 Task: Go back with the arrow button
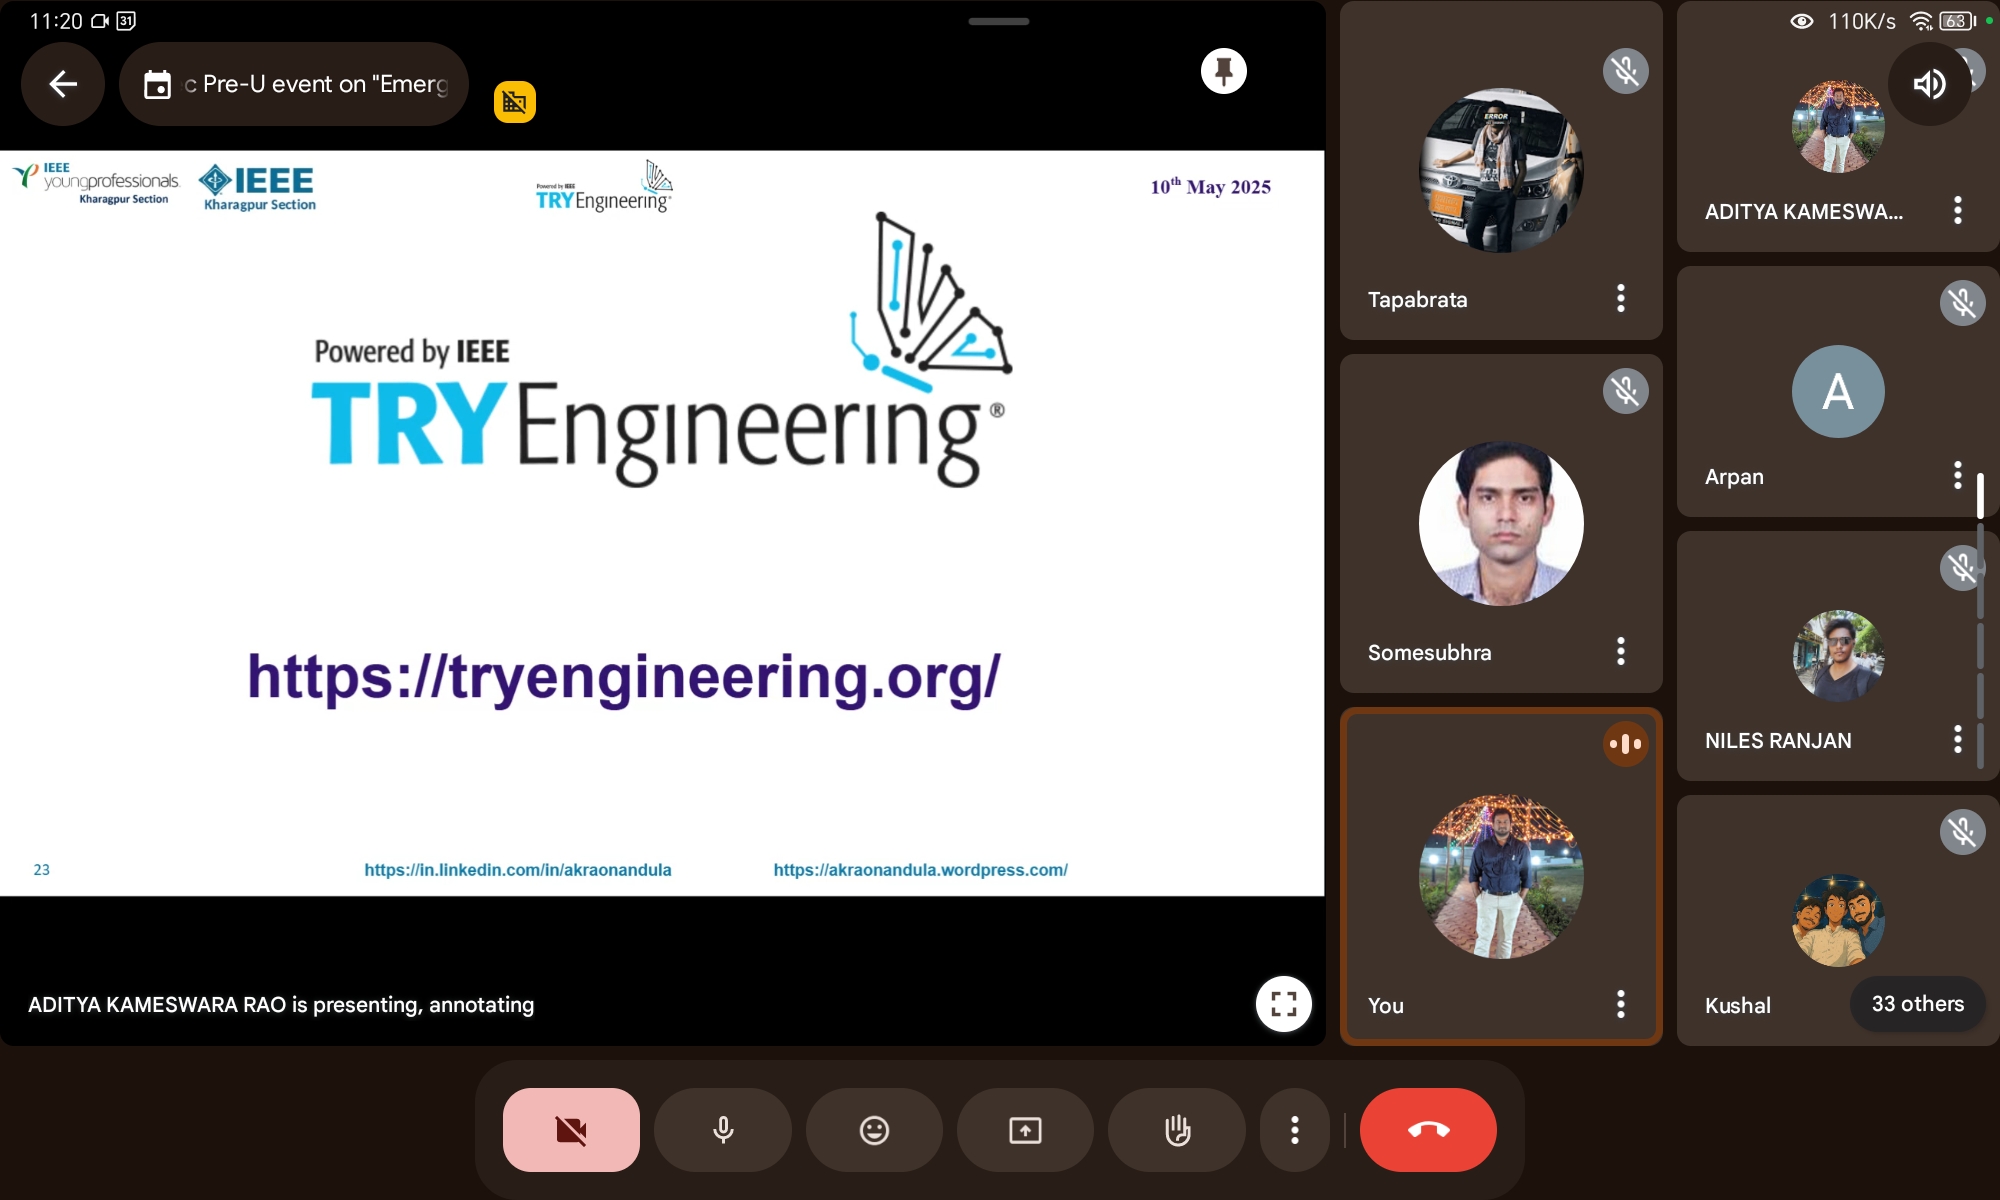pyautogui.click(x=63, y=84)
